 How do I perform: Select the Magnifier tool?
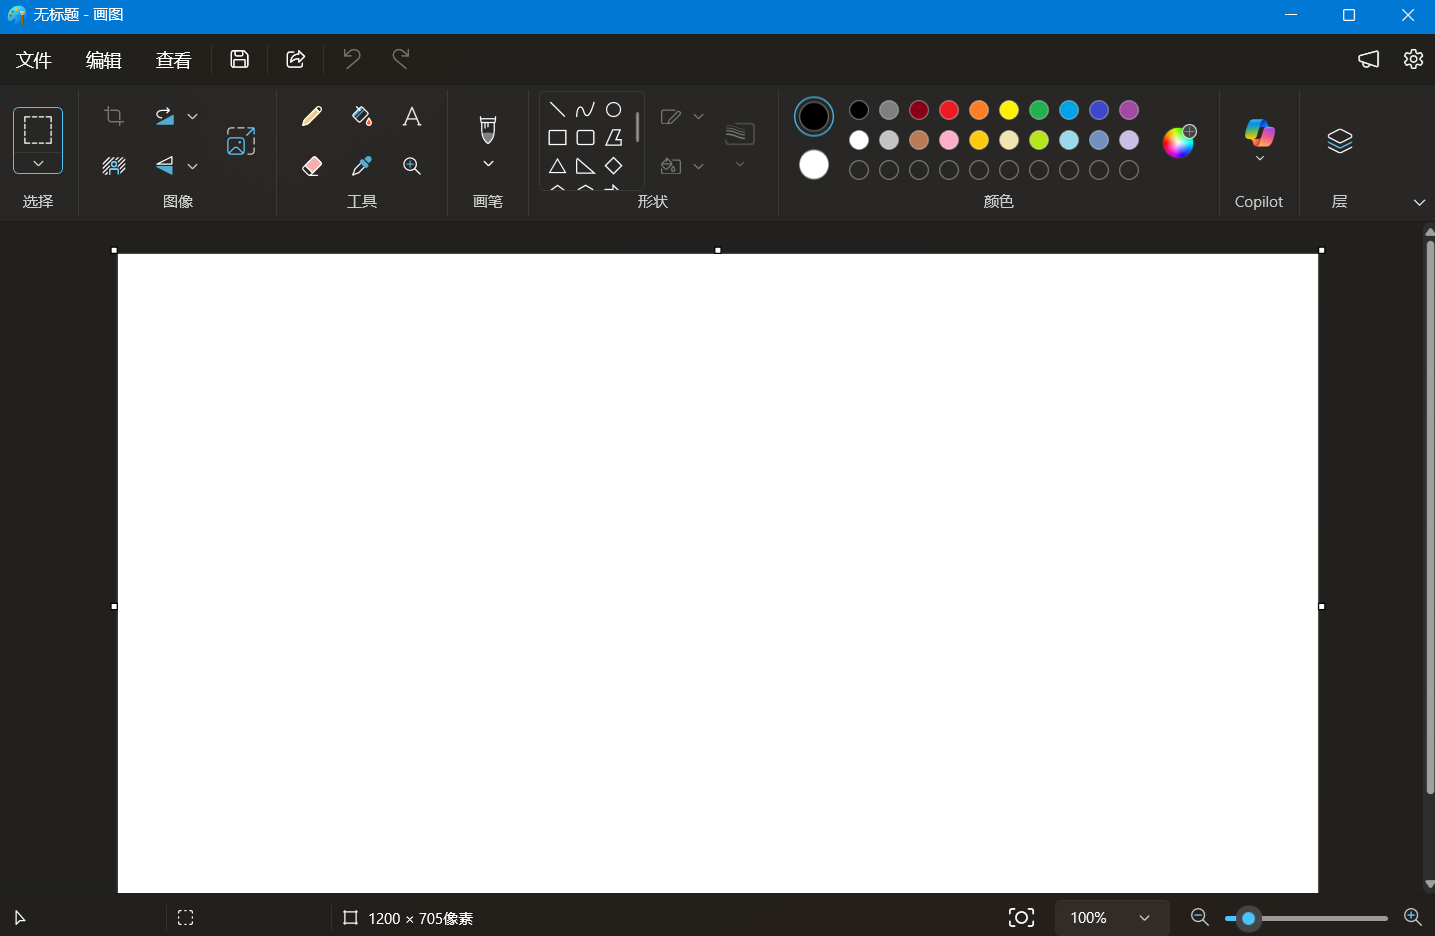coord(411,166)
